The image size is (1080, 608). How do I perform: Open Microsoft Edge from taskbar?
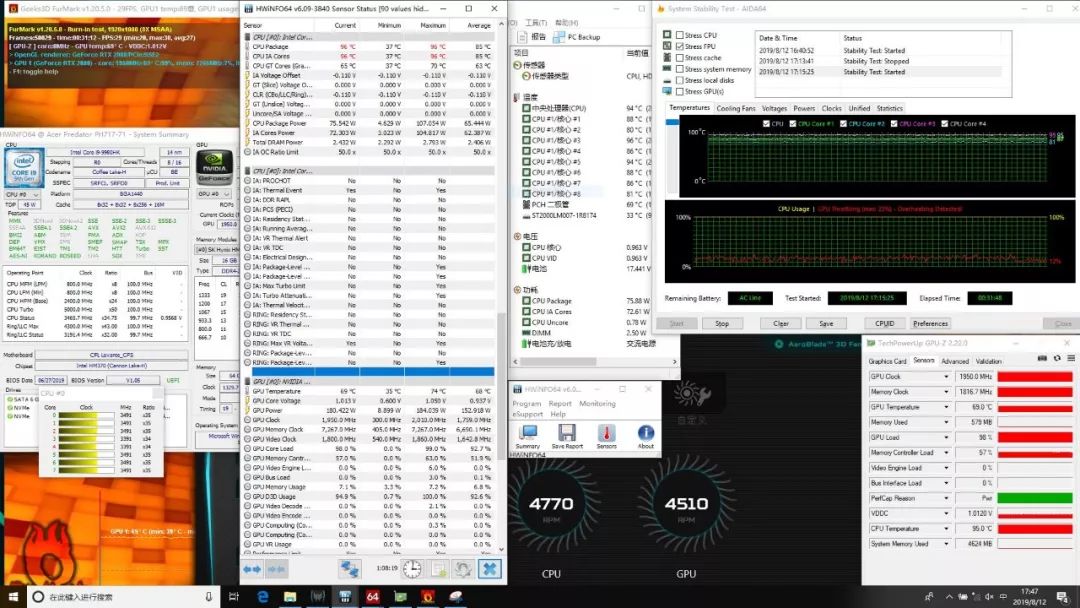pyautogui.click(x=262, y=596)
